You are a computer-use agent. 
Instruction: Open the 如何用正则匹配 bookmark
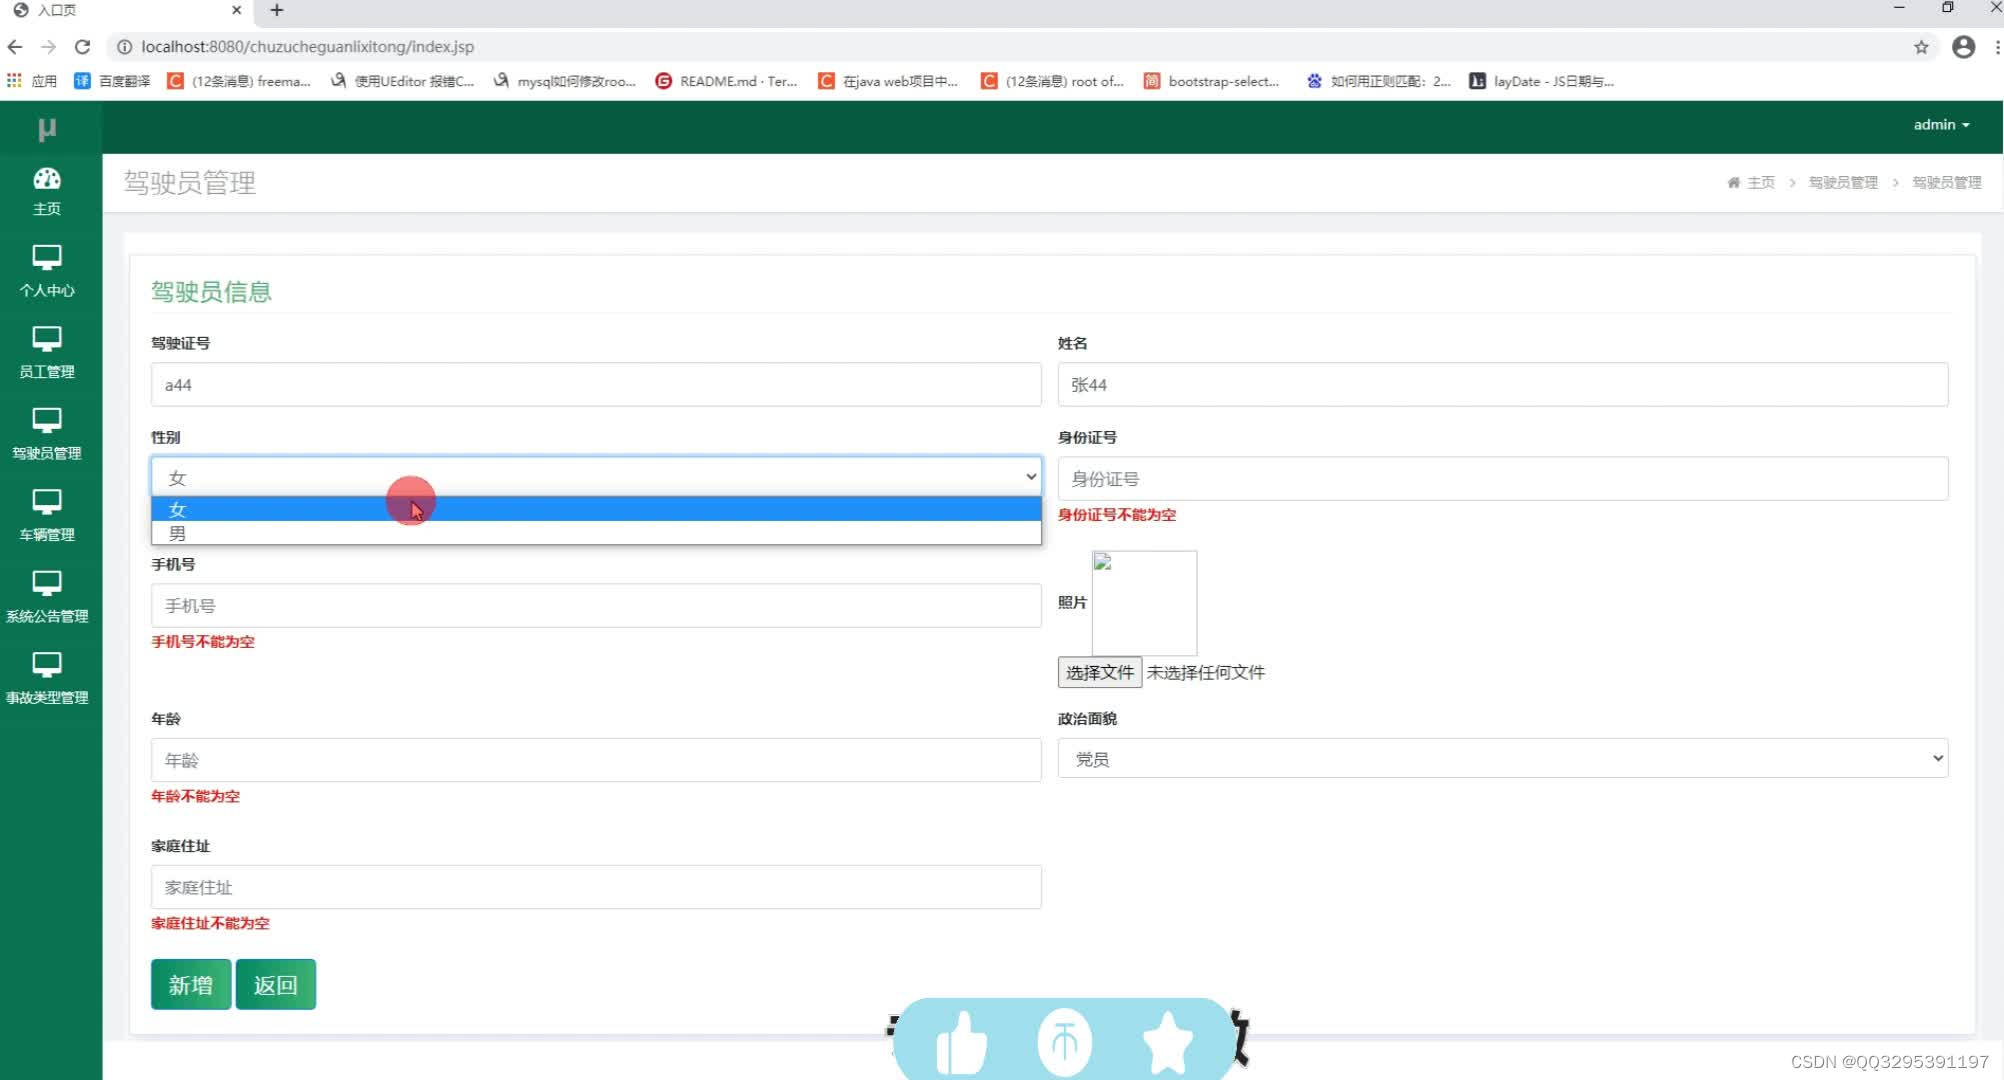1379,81
